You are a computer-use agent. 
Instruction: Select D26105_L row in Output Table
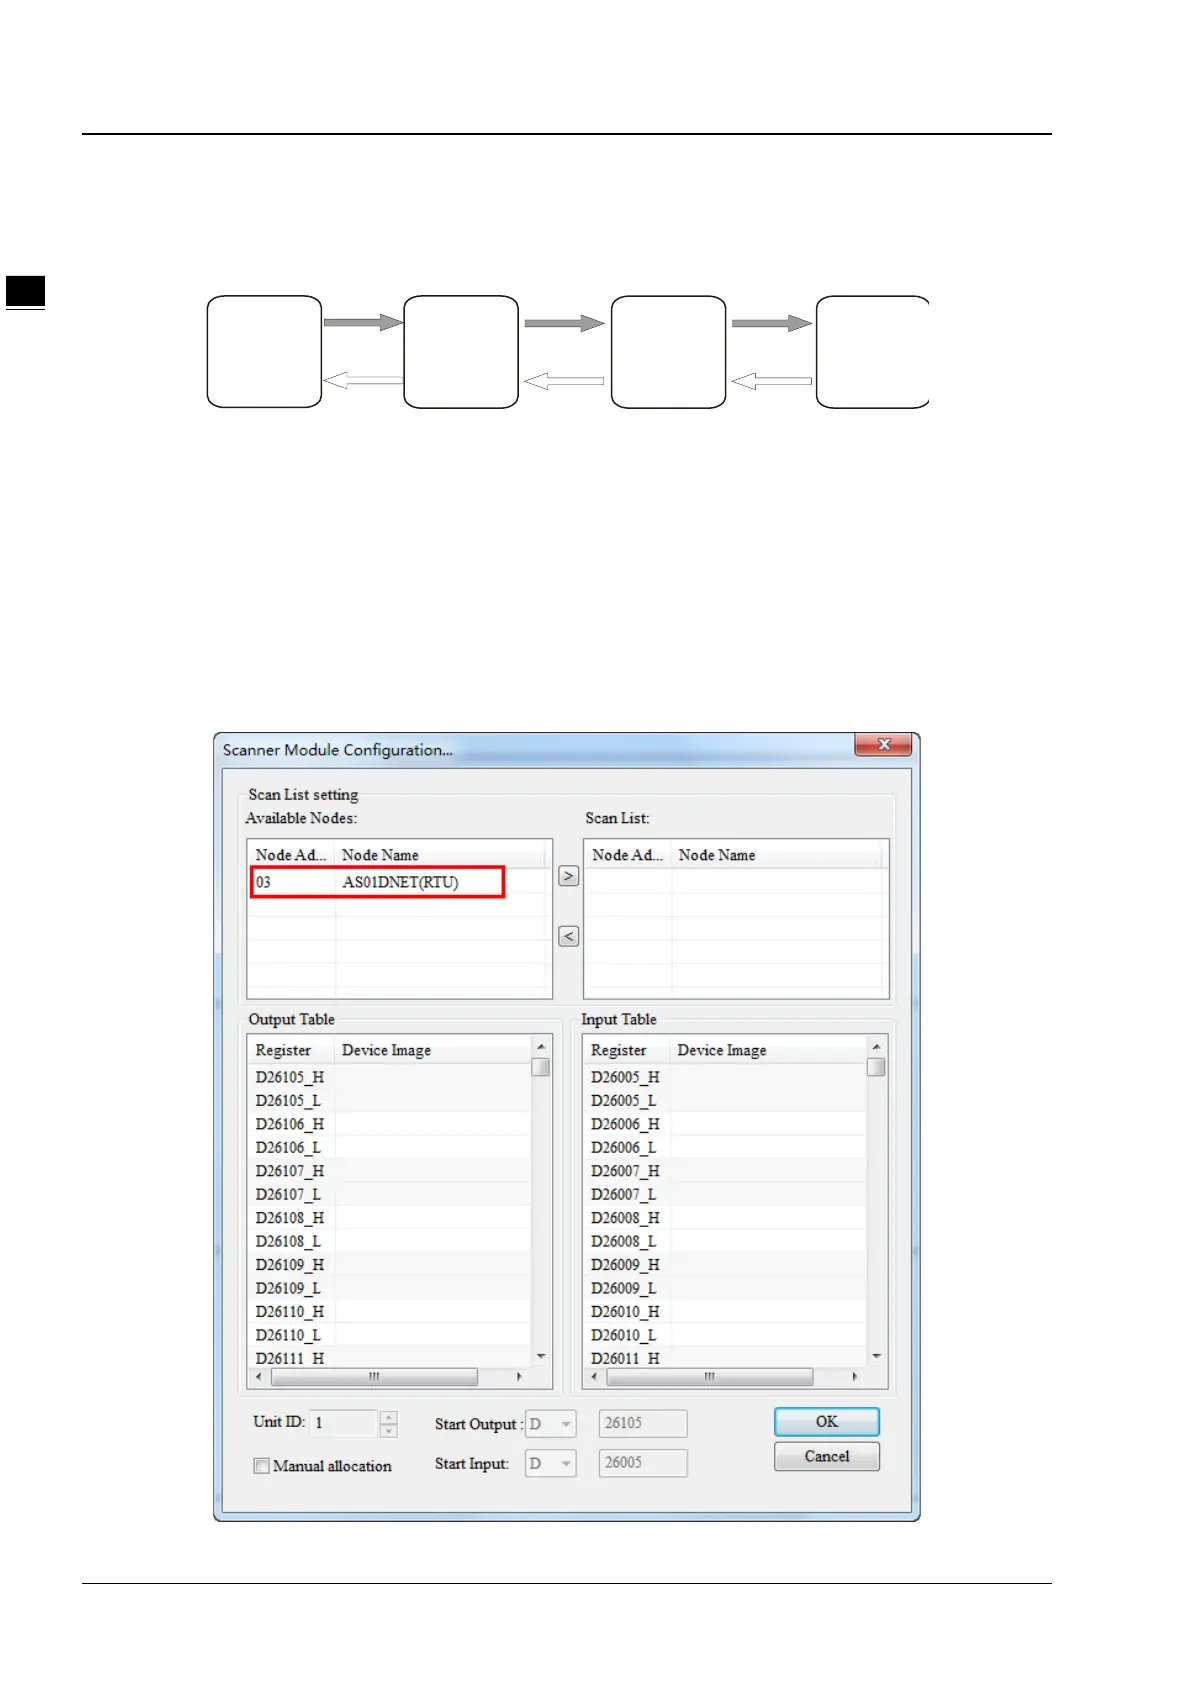(390, 1100)
